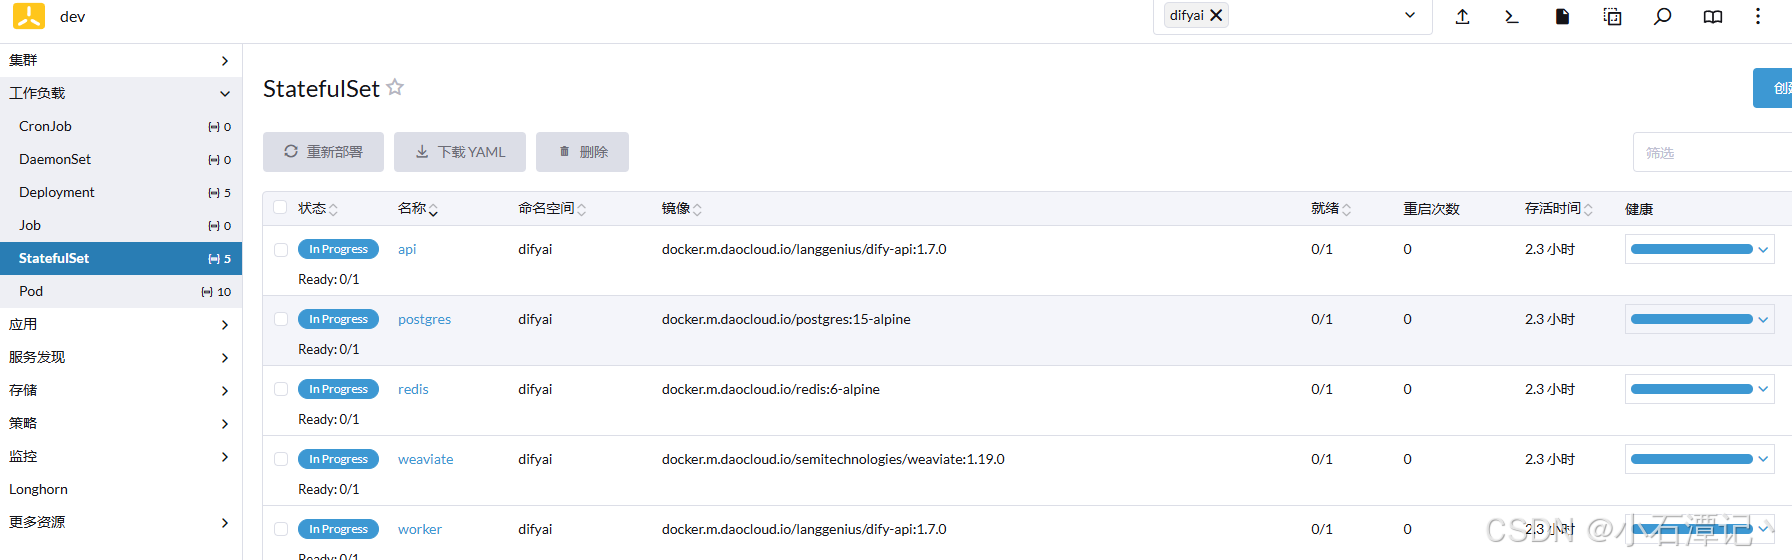Click the api row In Progress badge
Screen dimensions: 1792x560
point(338,249)
